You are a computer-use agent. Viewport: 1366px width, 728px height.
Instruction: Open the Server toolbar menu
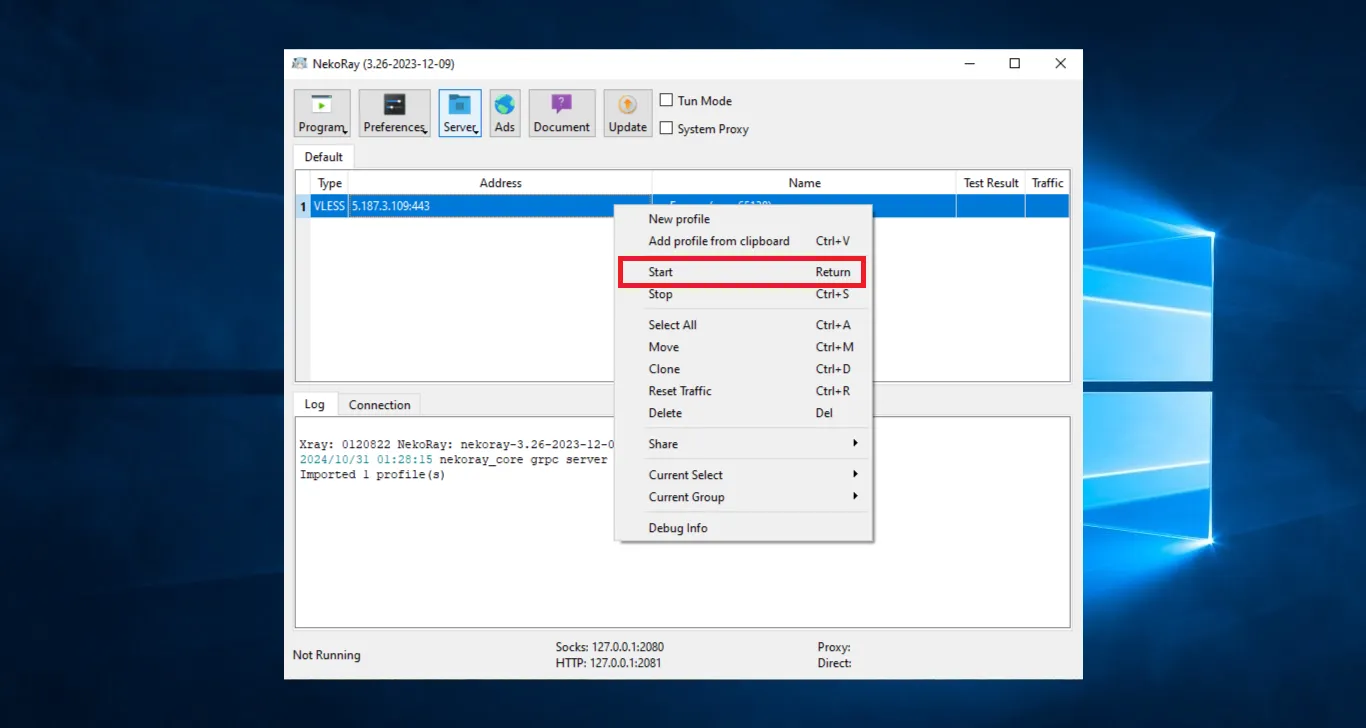[460, 113]
